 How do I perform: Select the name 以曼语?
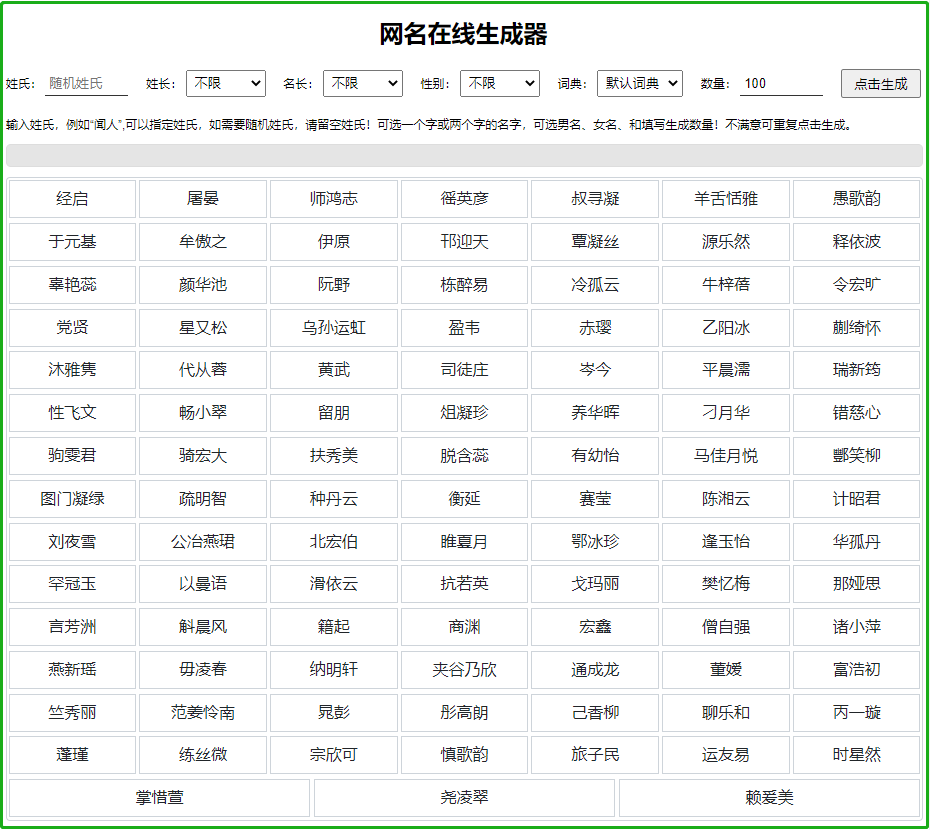point(203,584)
